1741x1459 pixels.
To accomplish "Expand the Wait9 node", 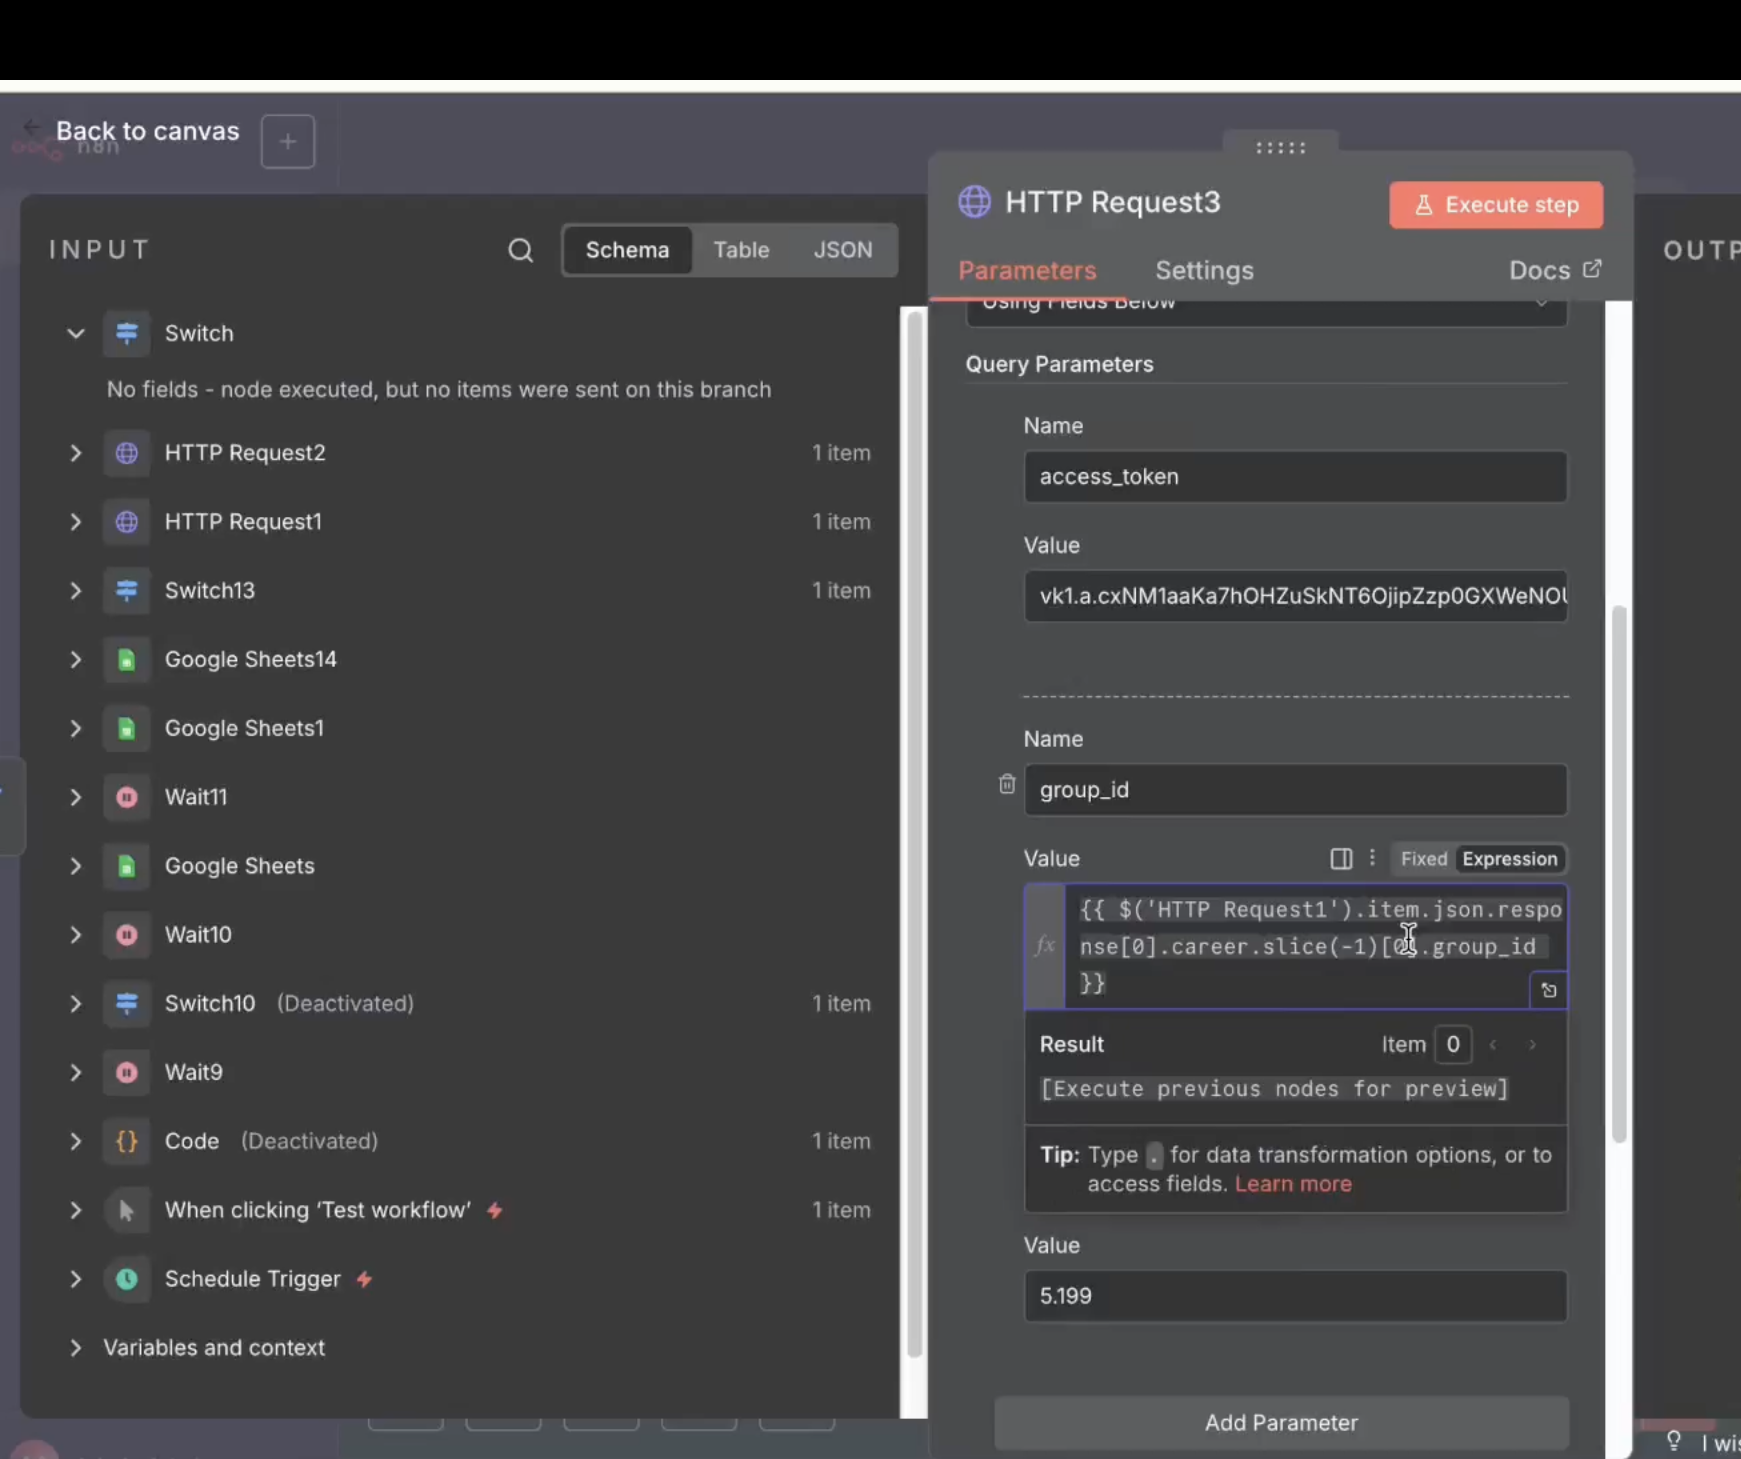I will tap(76, 1072).
